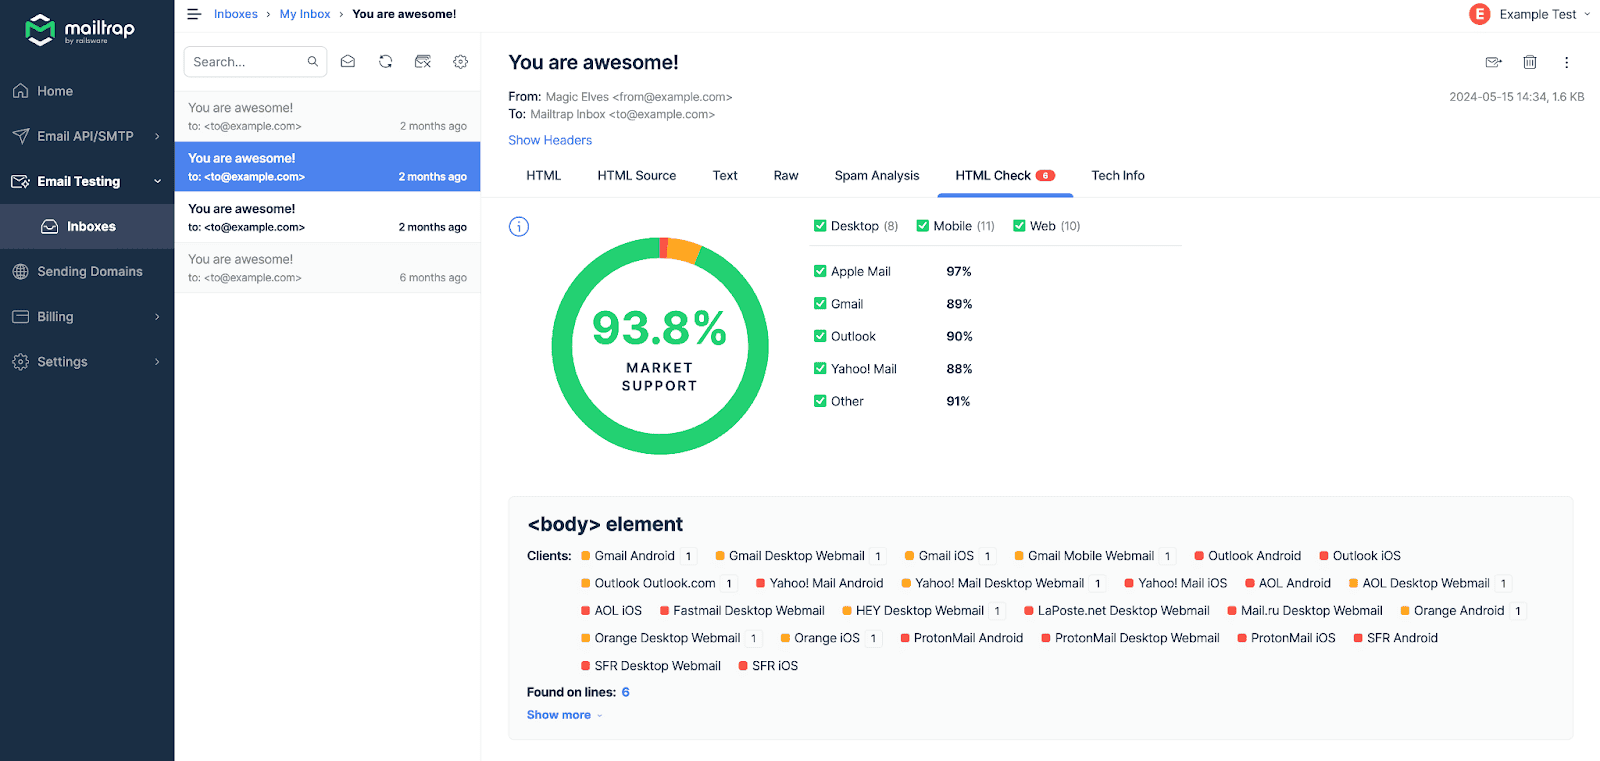
Task: Click the refresh inbox icon
Action: tap(385, 62)
